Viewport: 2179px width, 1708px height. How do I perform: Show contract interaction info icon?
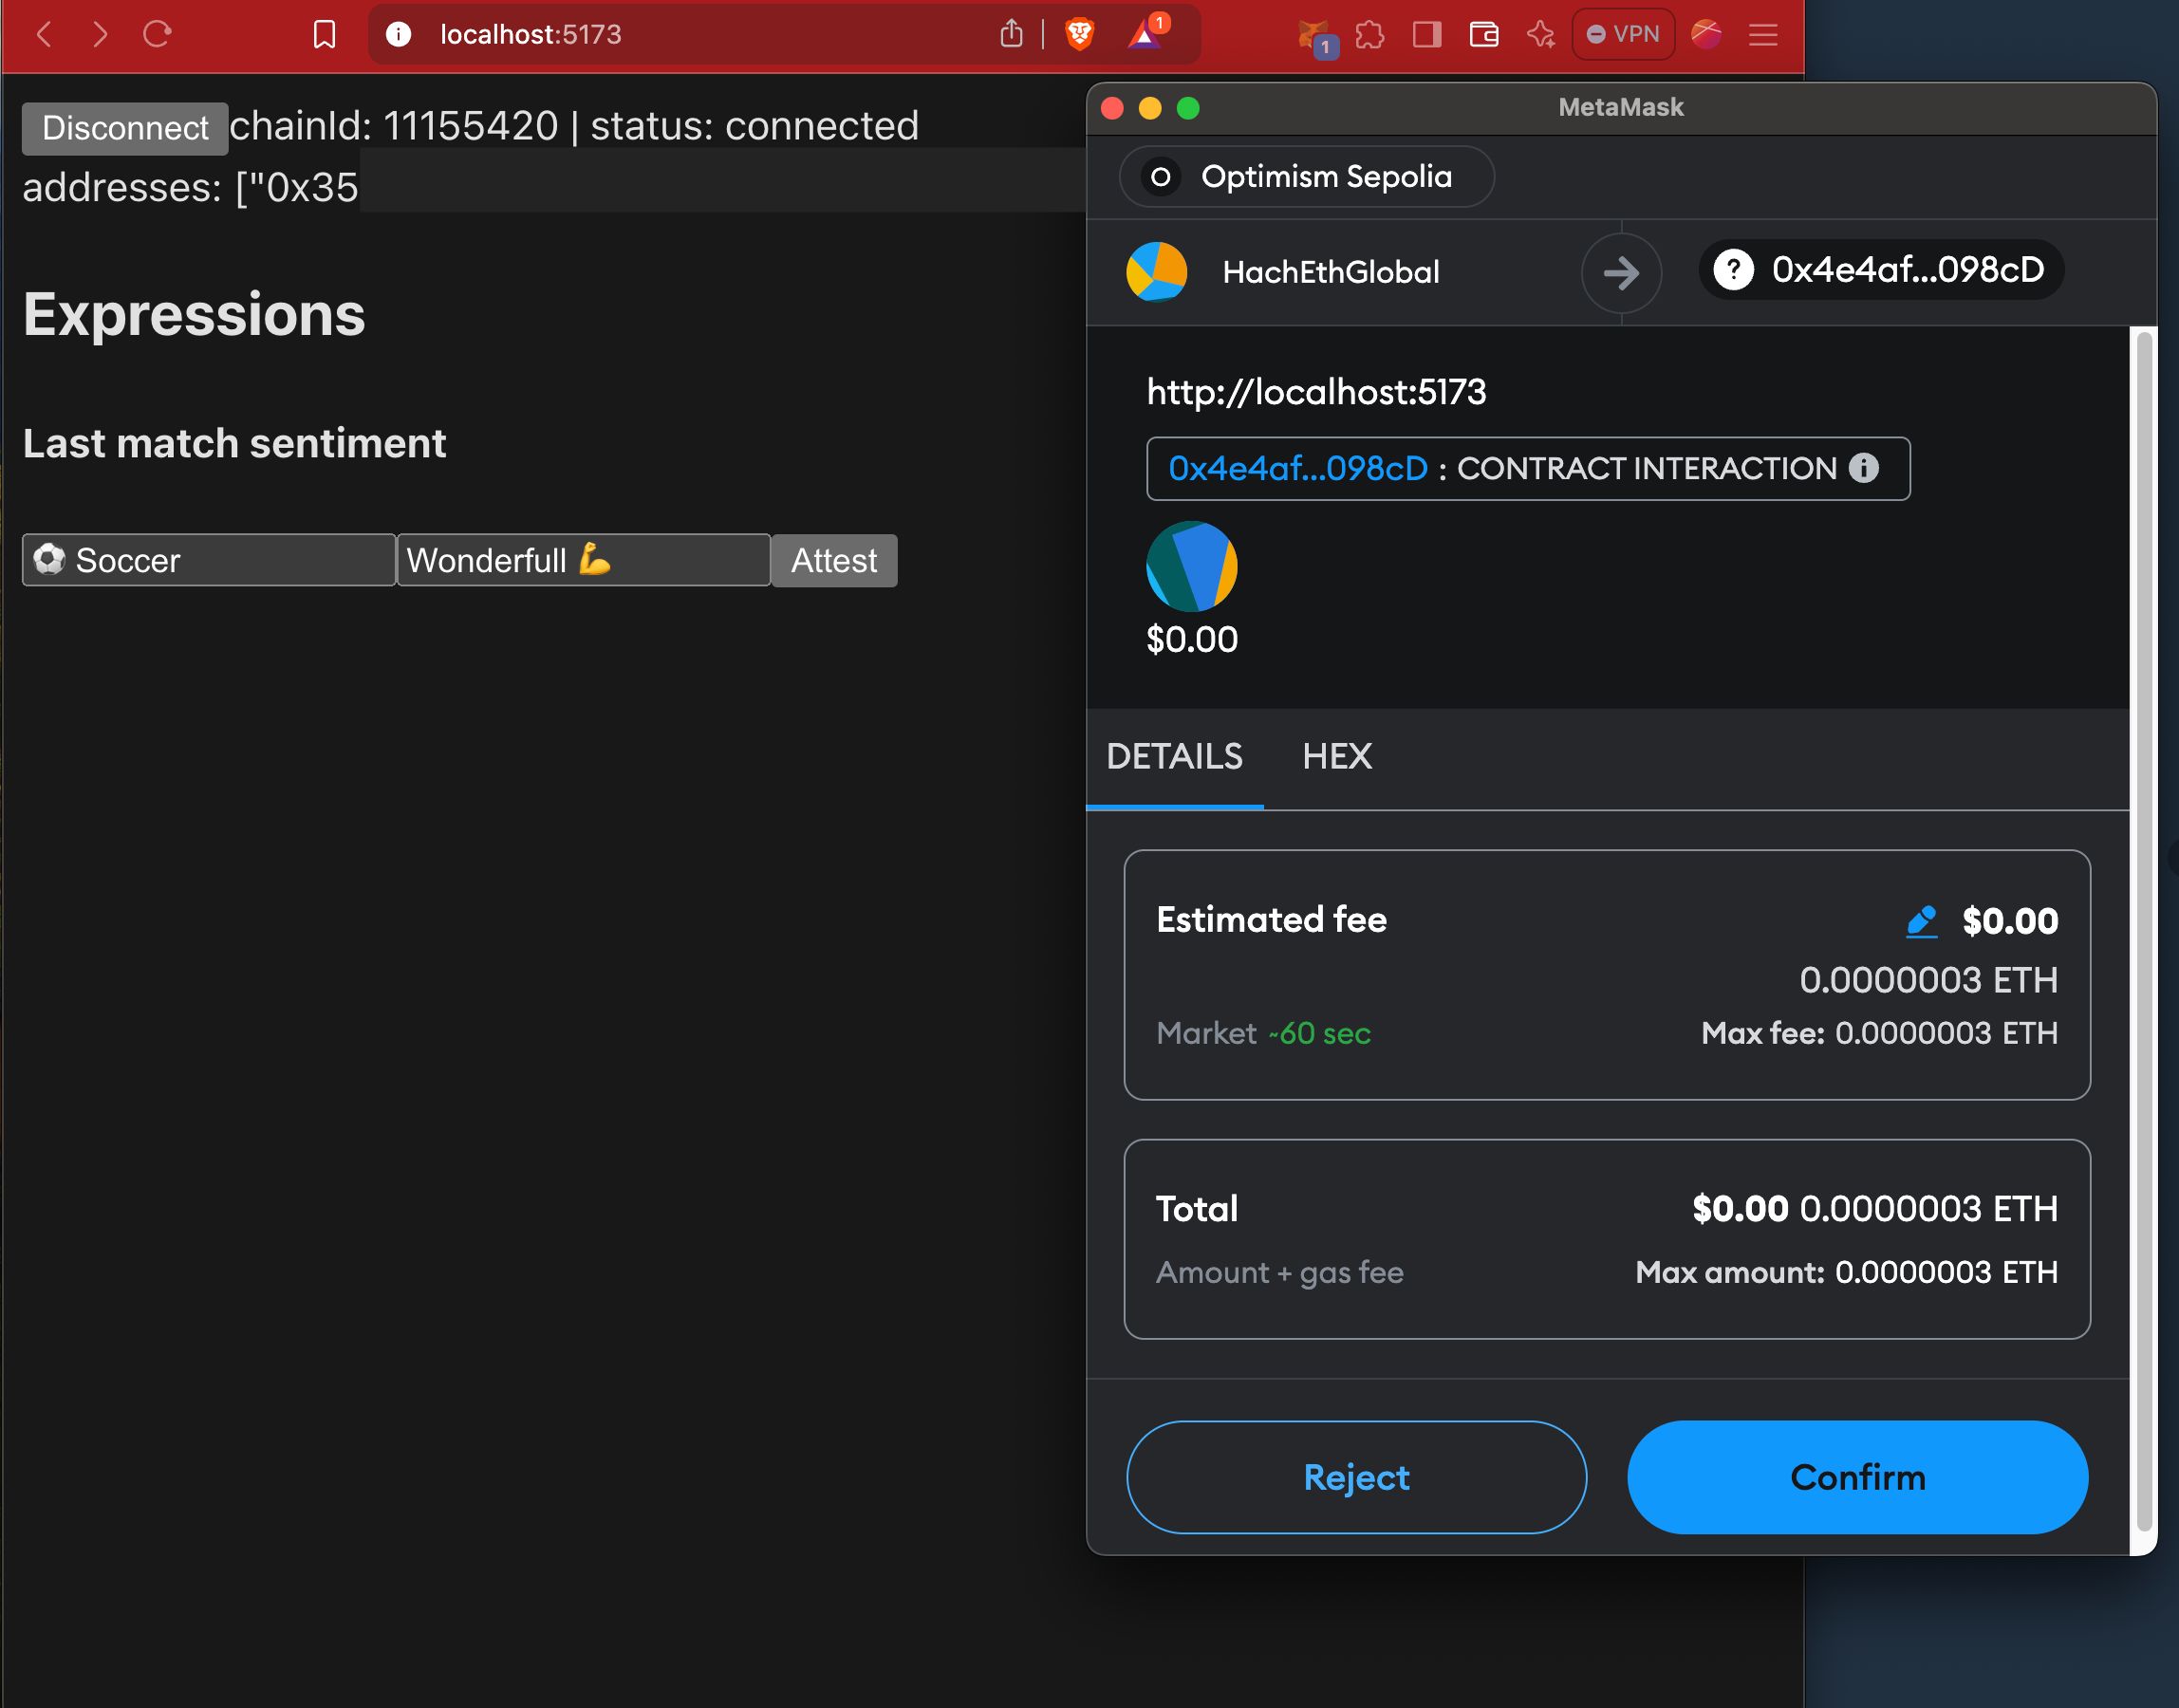[x=1864, y=468]
